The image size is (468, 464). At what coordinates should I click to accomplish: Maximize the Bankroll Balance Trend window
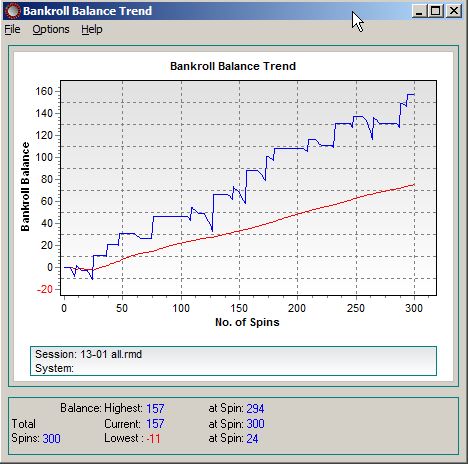(435, 11)
